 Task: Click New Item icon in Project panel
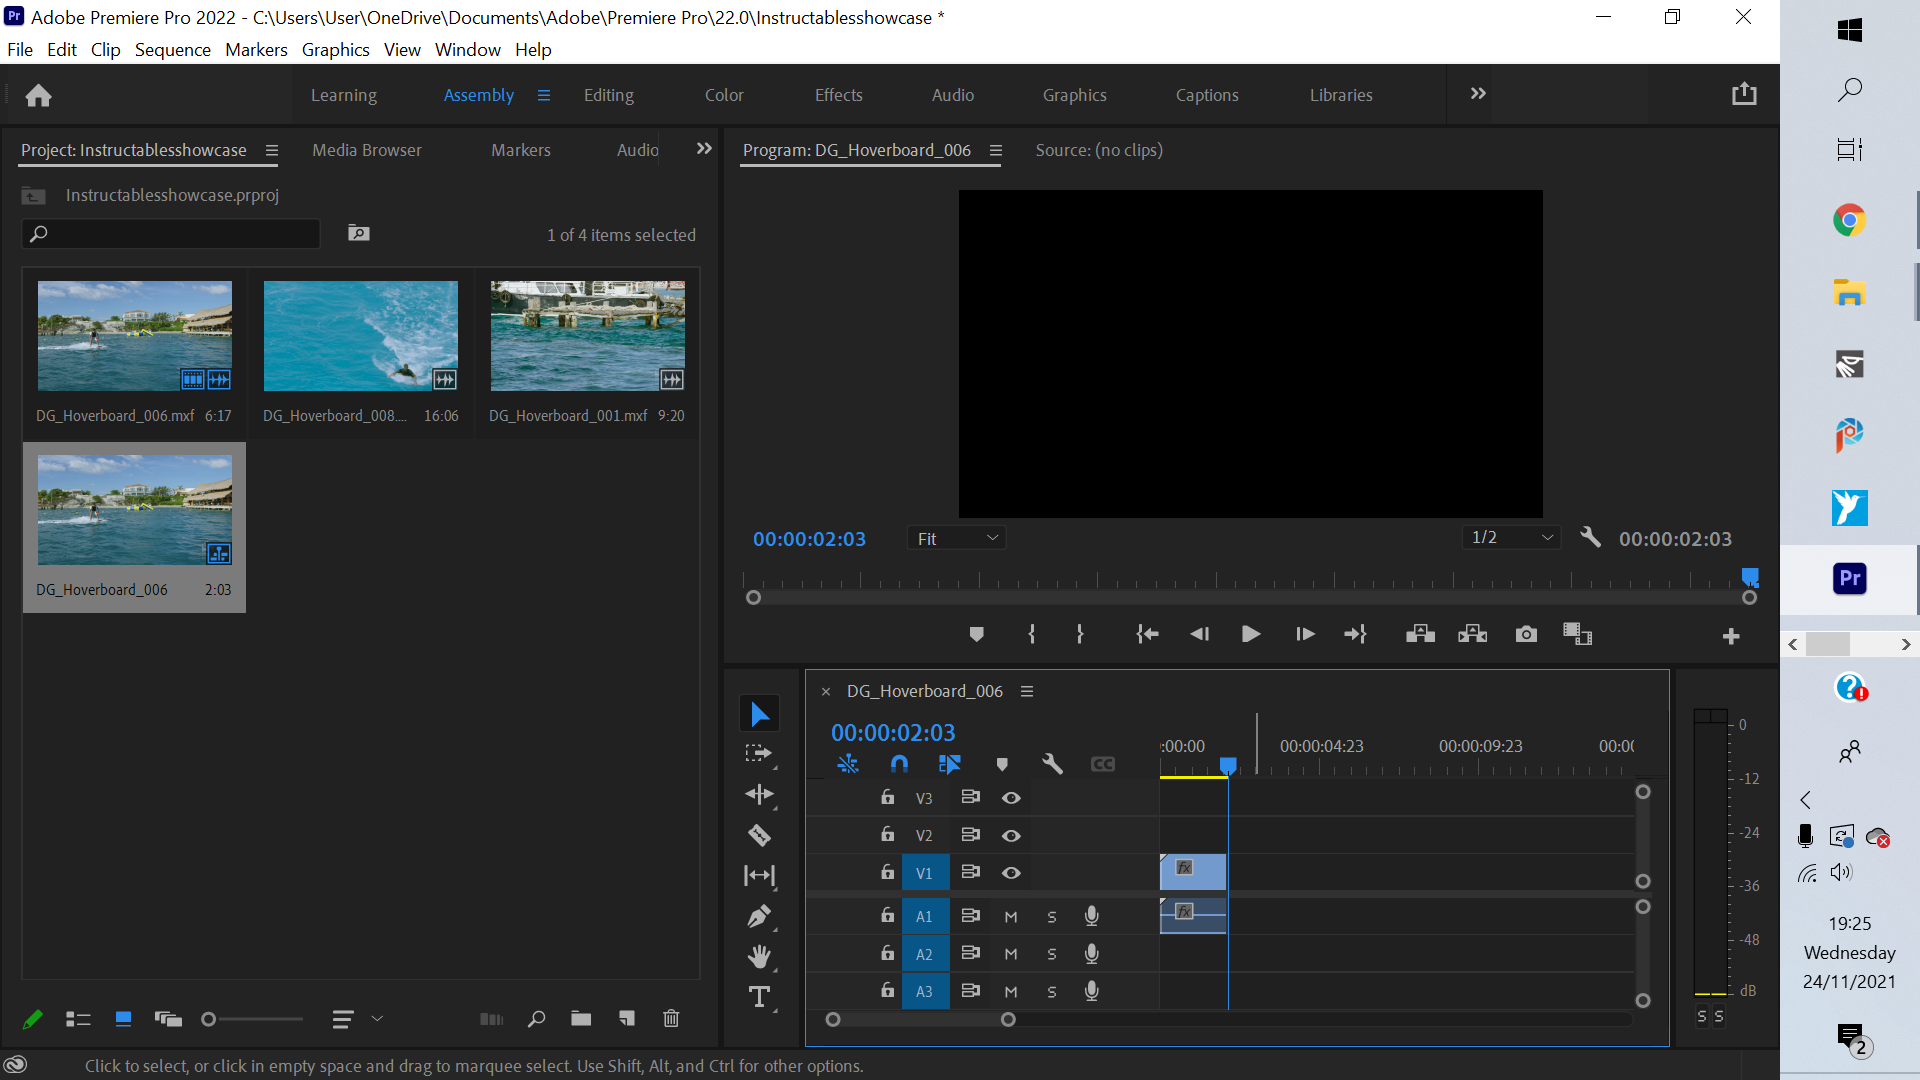pyautogui.click(x=627, y=1019)
